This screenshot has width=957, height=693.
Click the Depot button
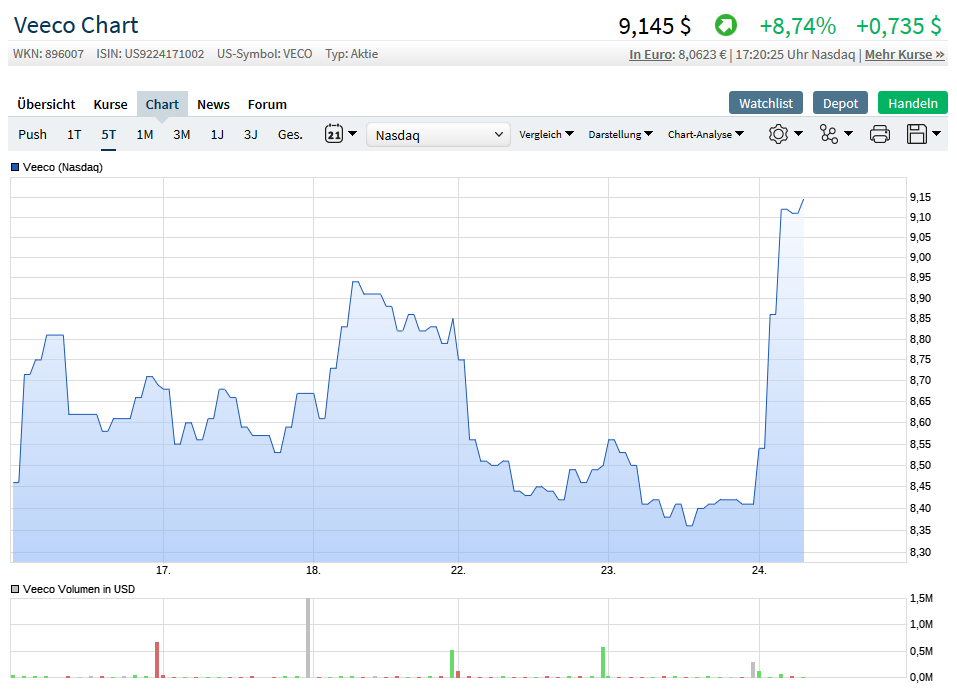point(840,103)
